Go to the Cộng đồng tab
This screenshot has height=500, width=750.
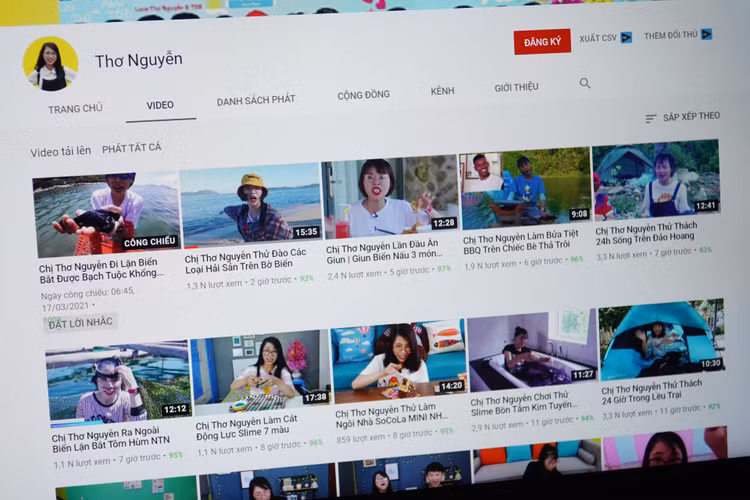tap(364, 95)
